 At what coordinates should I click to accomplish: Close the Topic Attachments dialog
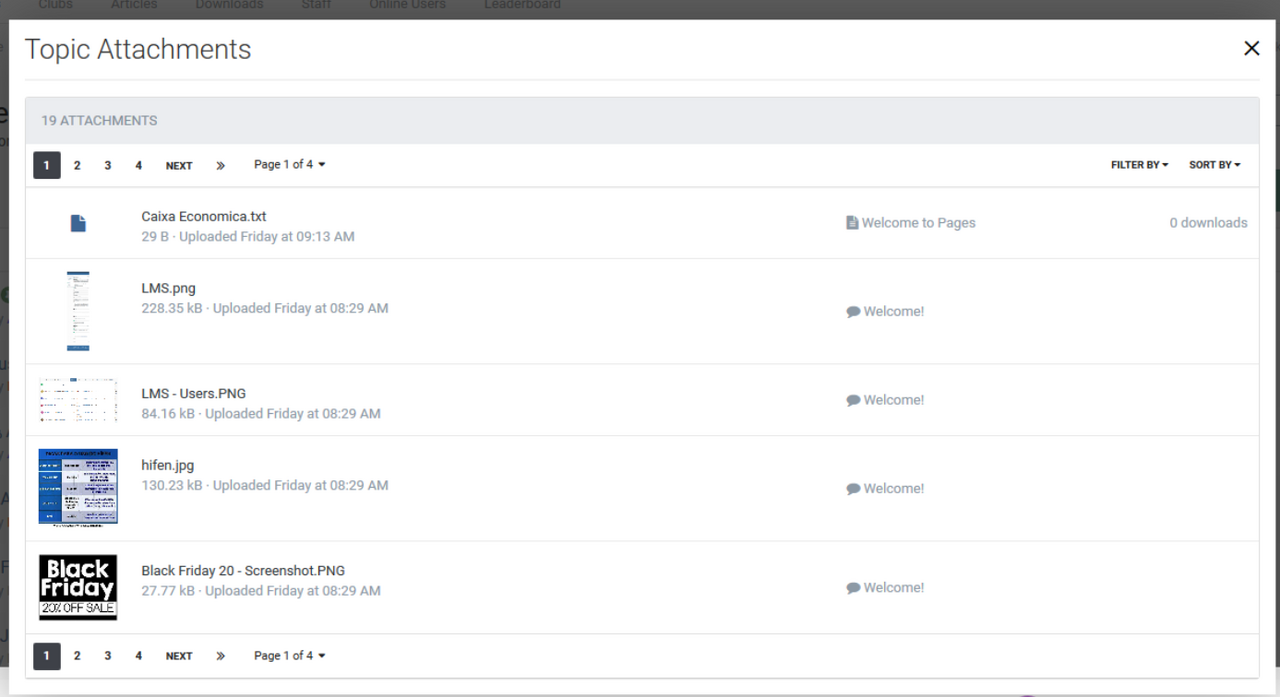point(1251,48)
